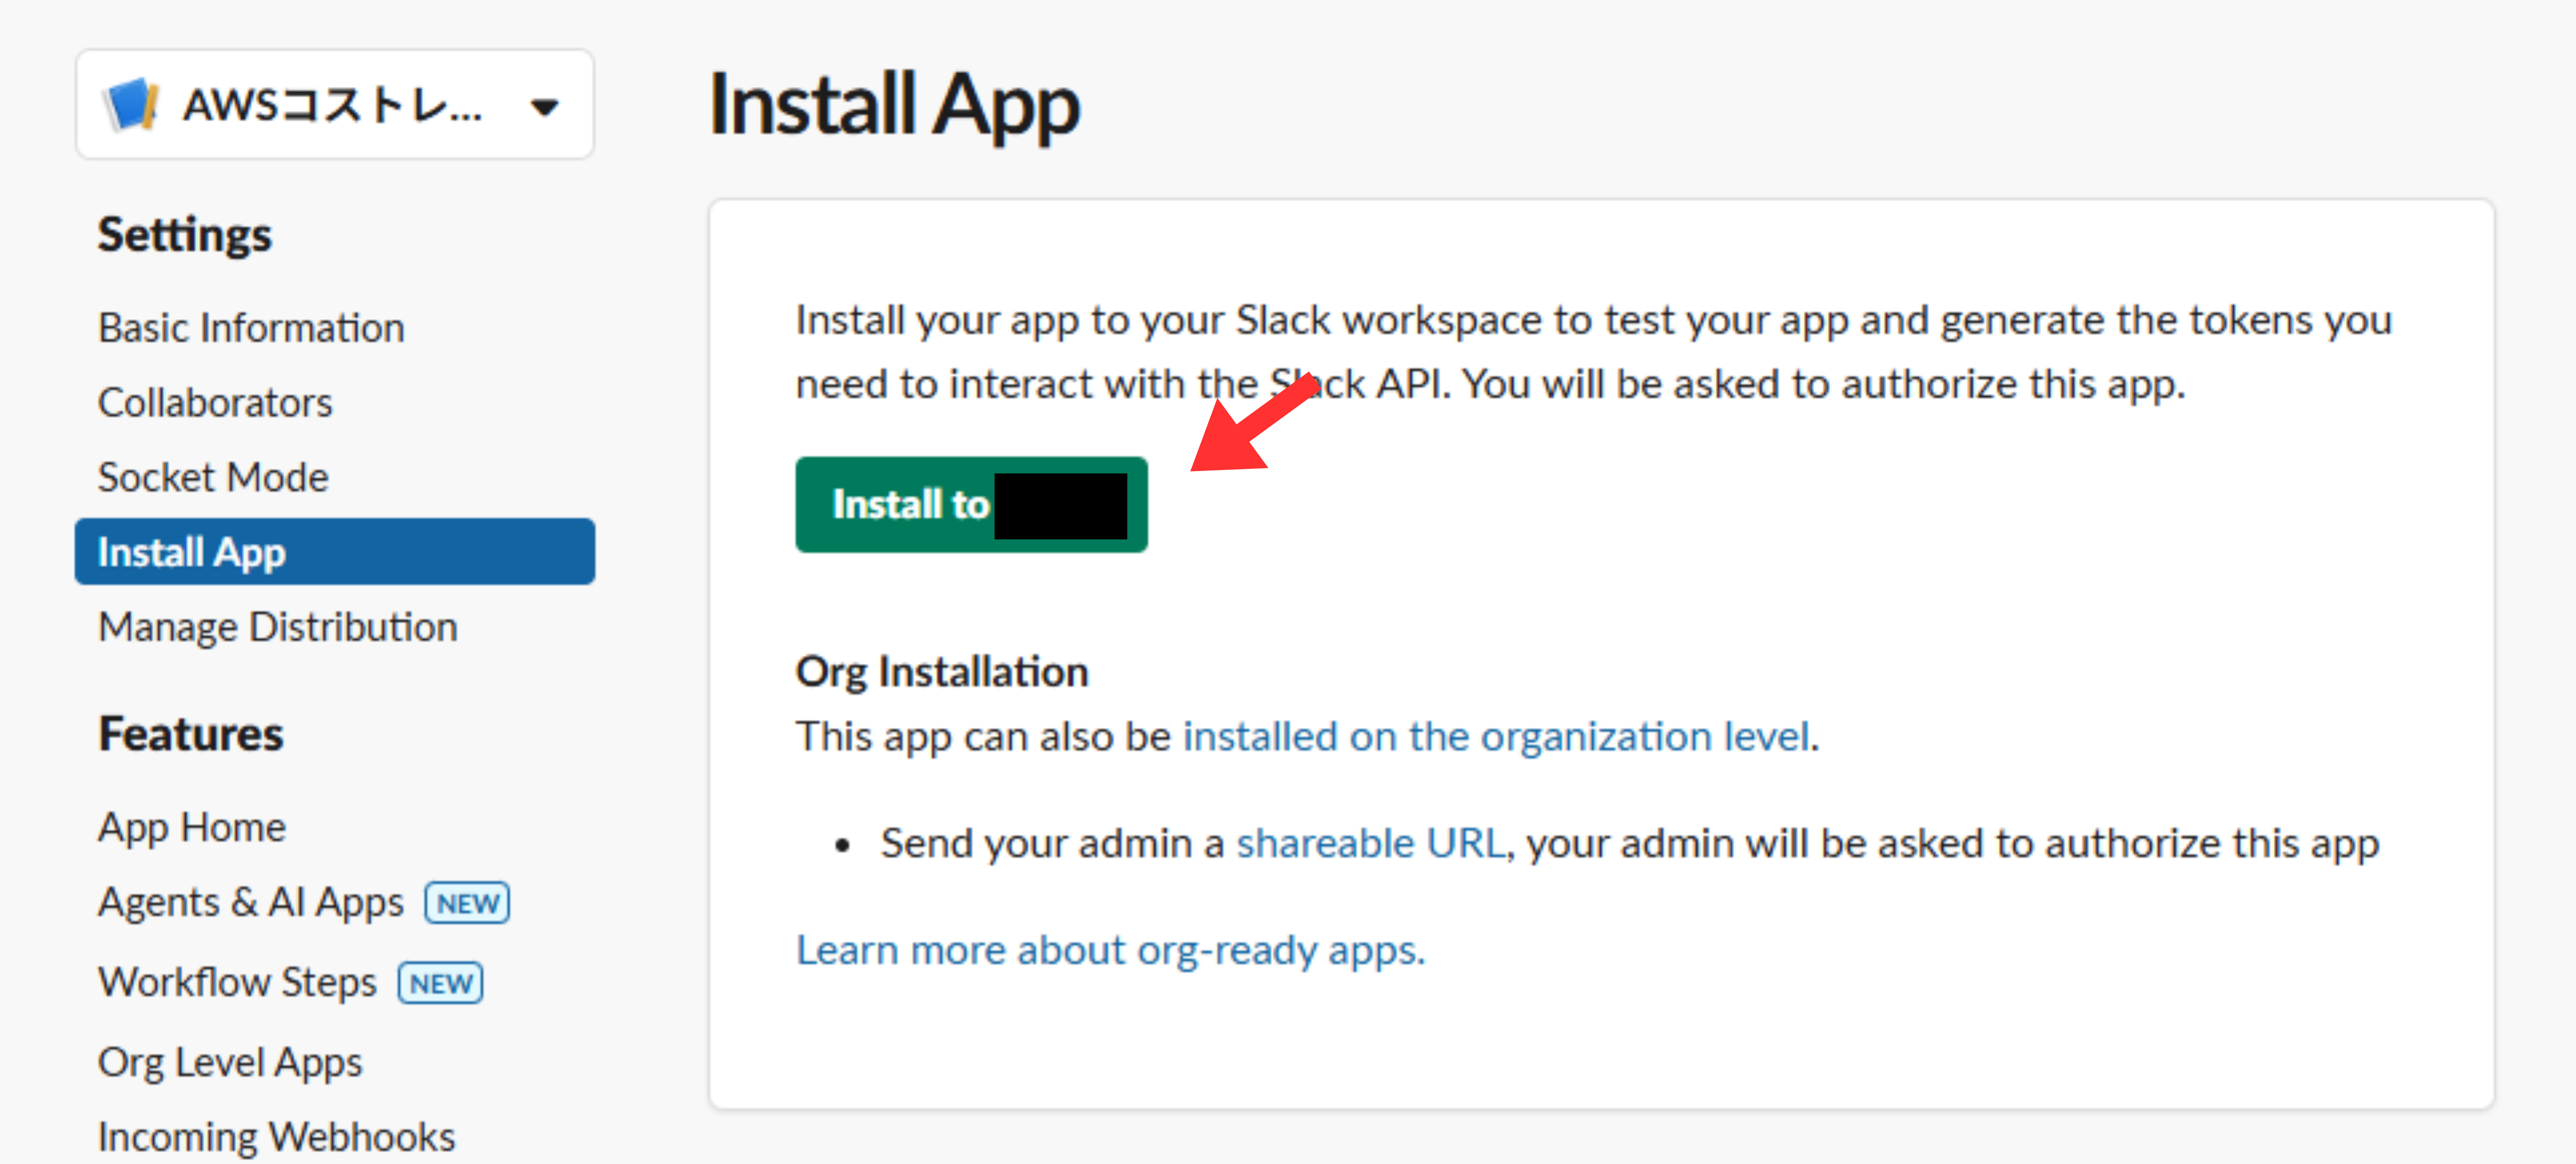Go to Workflow Steps
This screenshot has height=1164, width=2576.
[x=237, y=982]
